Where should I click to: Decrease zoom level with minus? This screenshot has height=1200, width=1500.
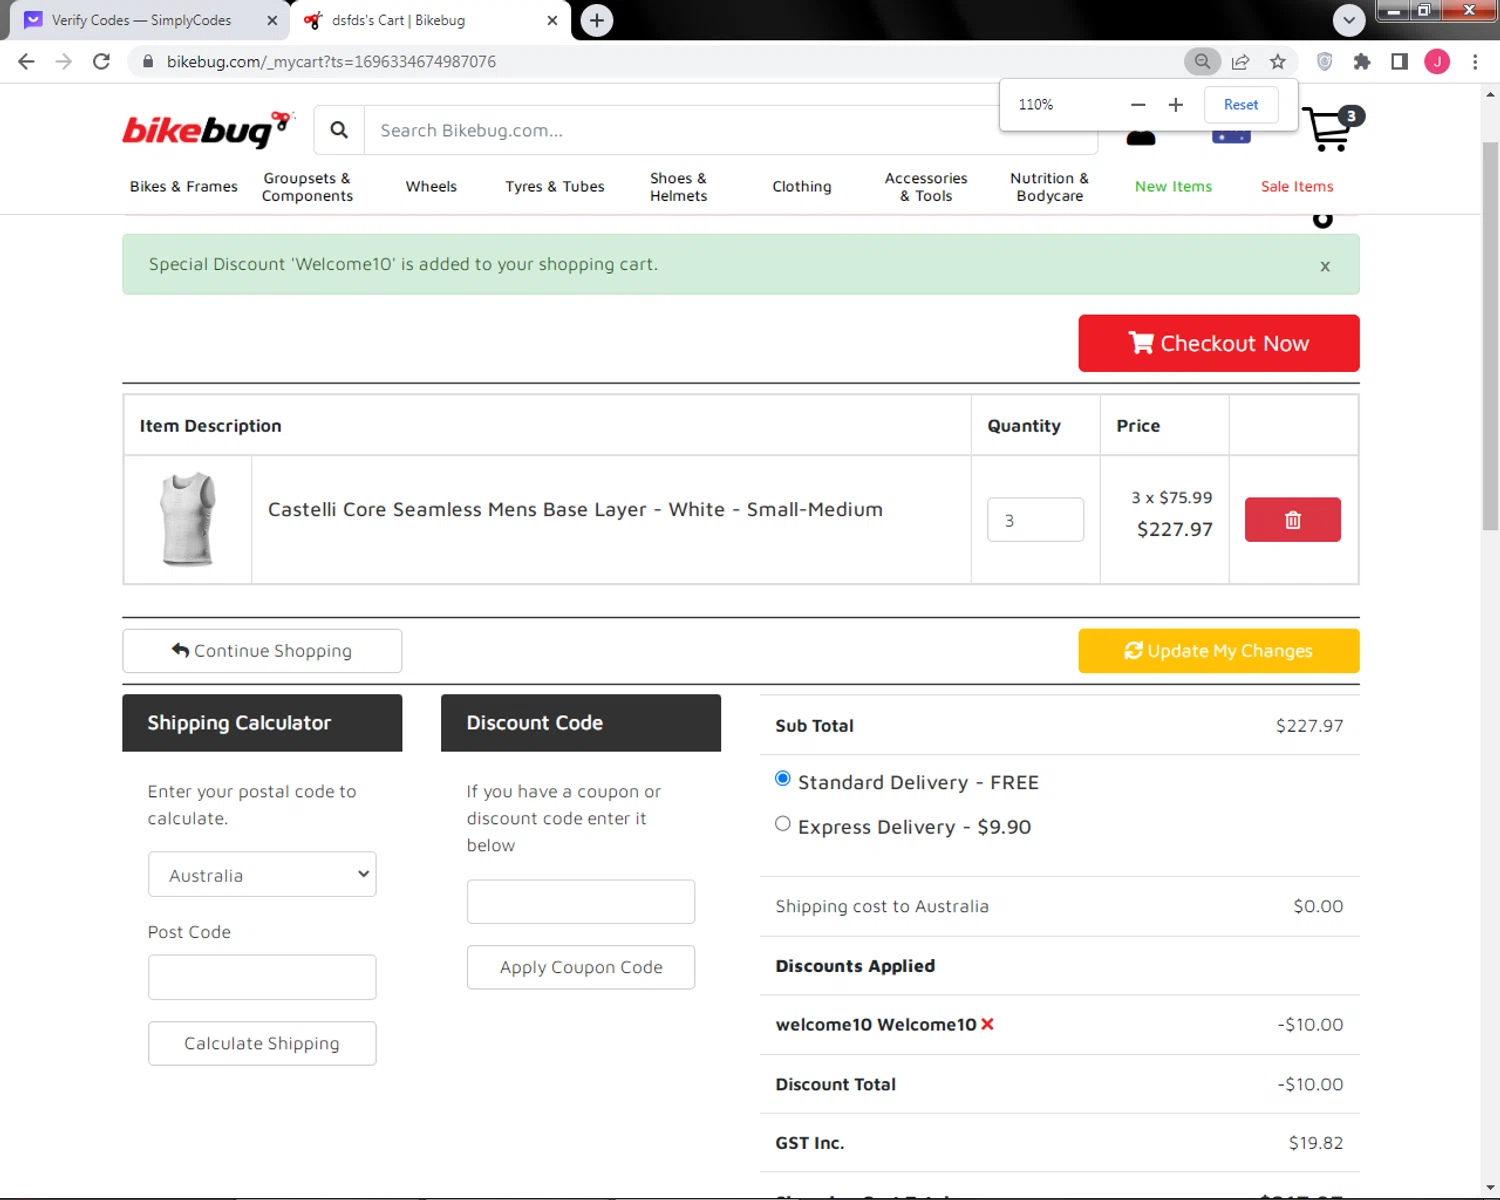coord(1138,105)
